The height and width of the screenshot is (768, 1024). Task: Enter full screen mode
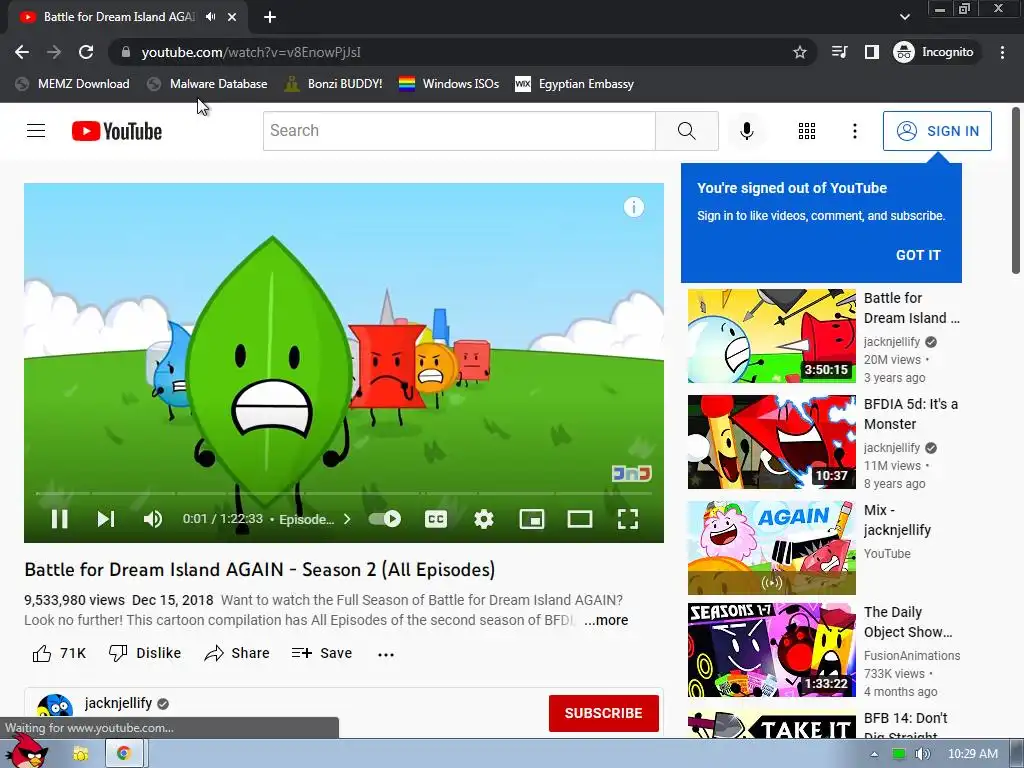(628, 519)
